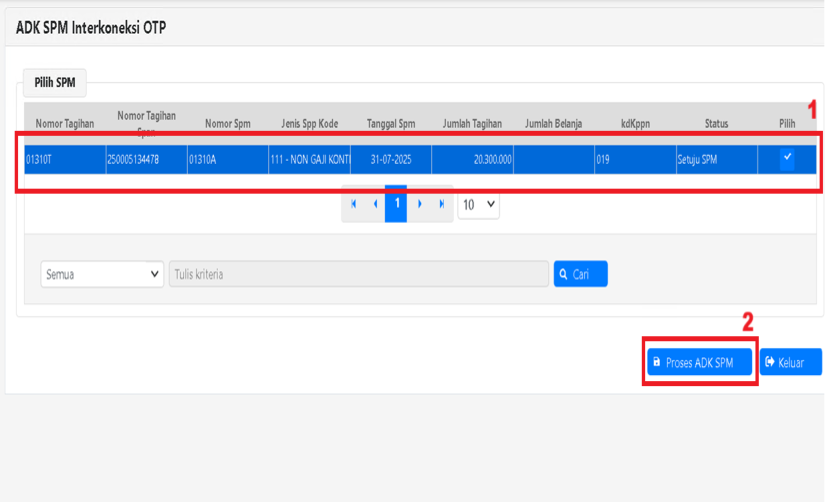The height and width of the screenshot is (502, 831).
Task: Sort by the Jumlah Tagihan column header
Action: 472,124
